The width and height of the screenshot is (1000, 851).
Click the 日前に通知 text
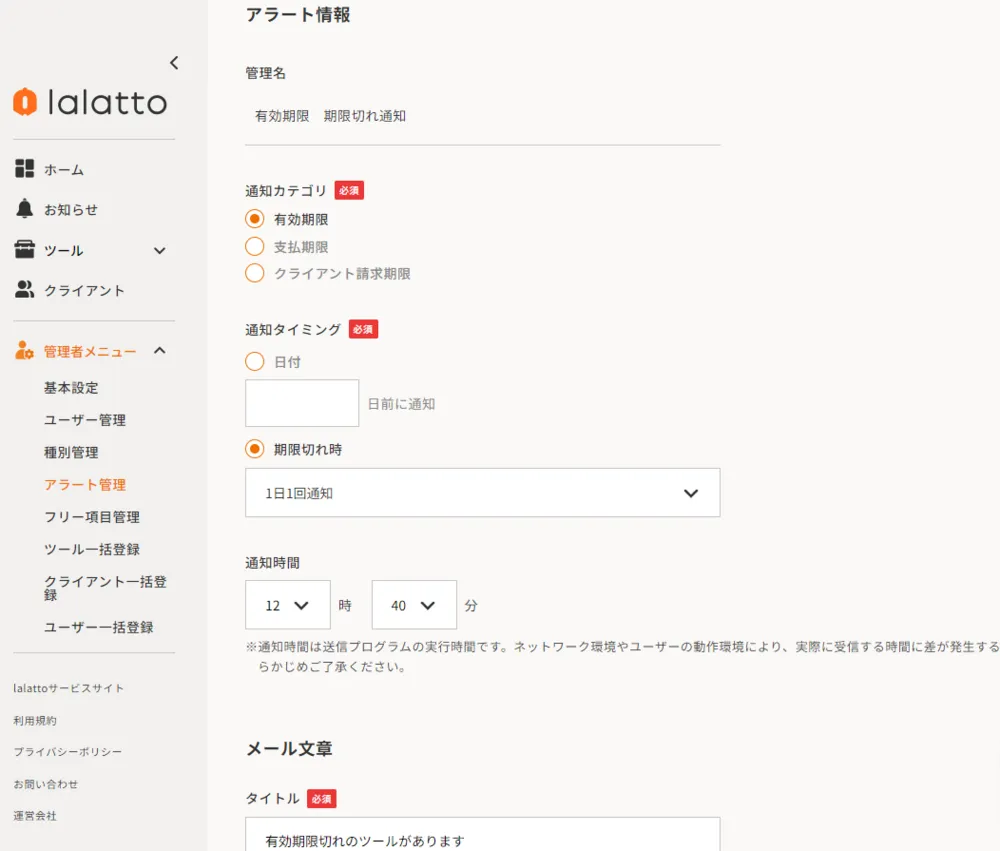[x=402, y=404]
